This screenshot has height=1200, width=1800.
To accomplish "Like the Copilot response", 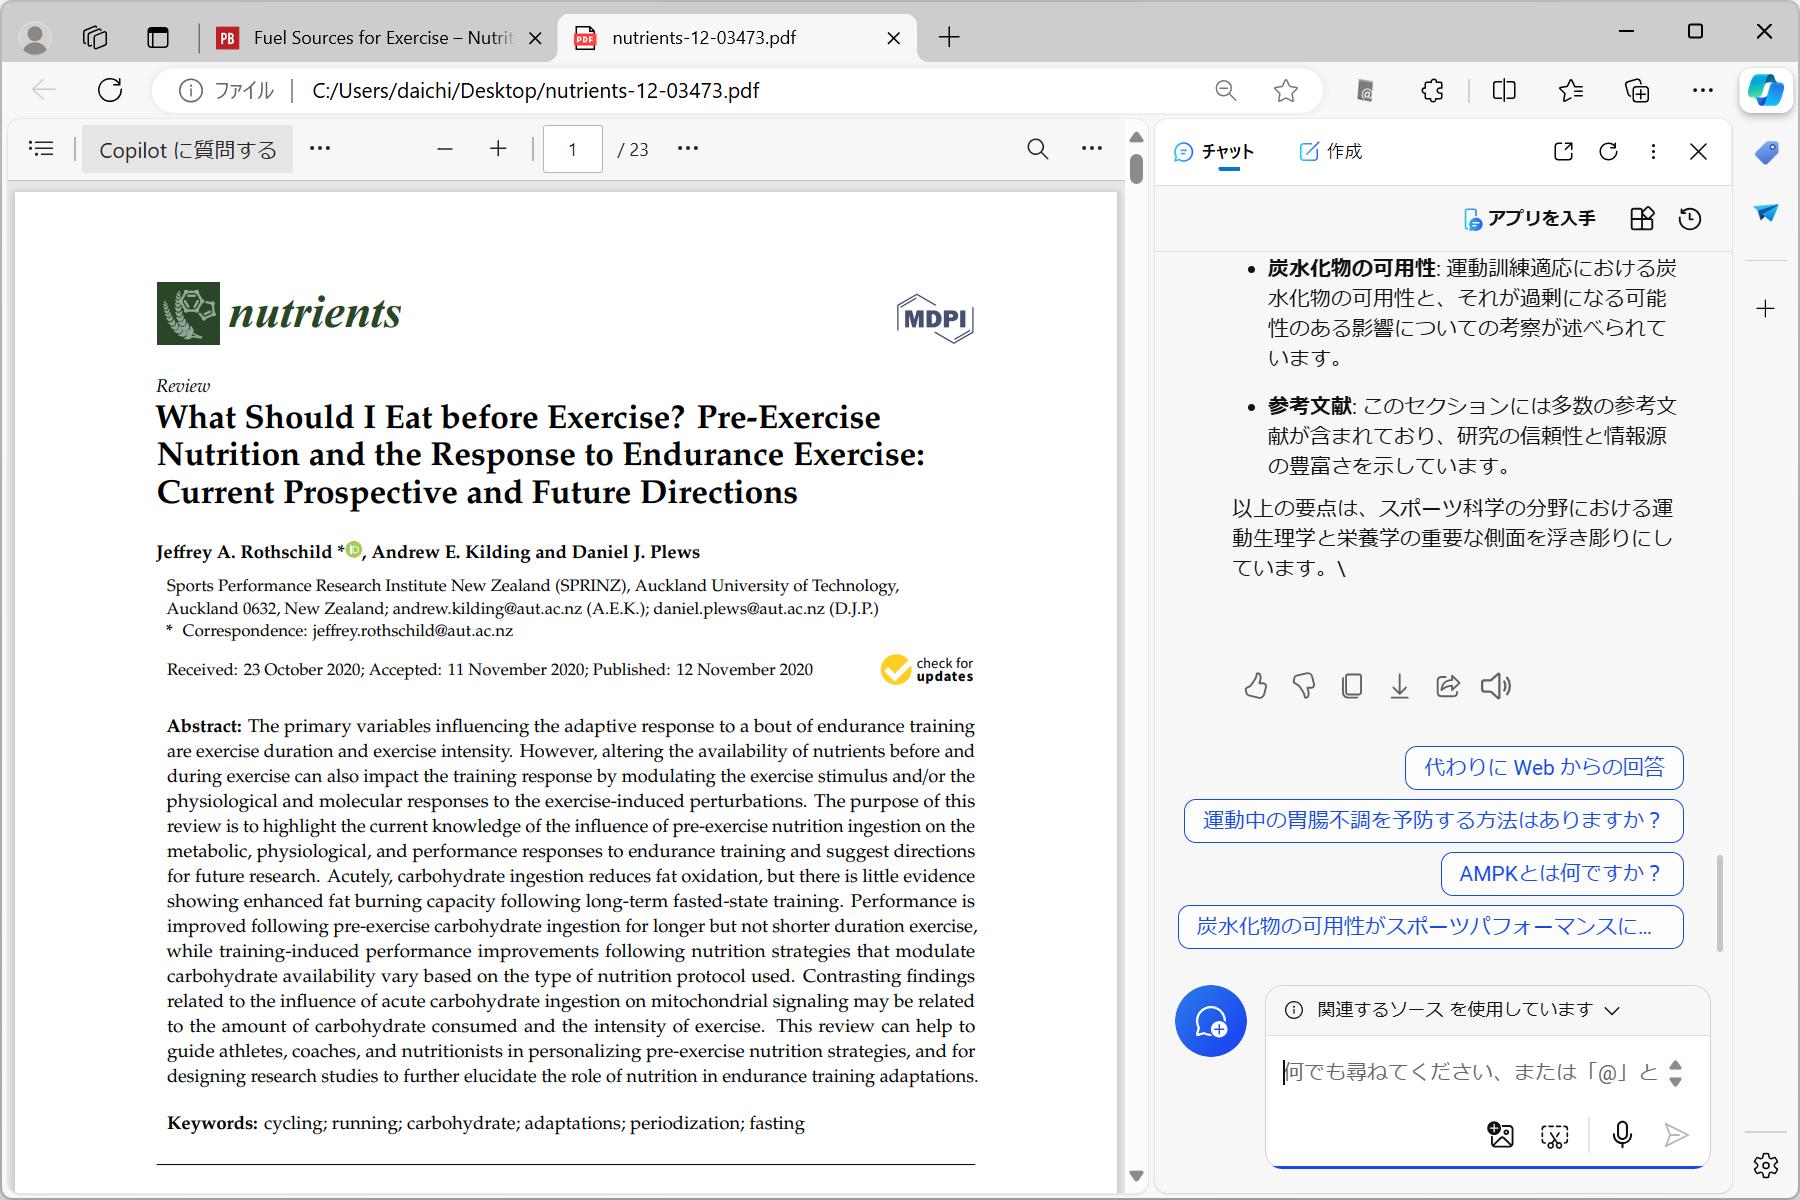I will (1256, 686).
